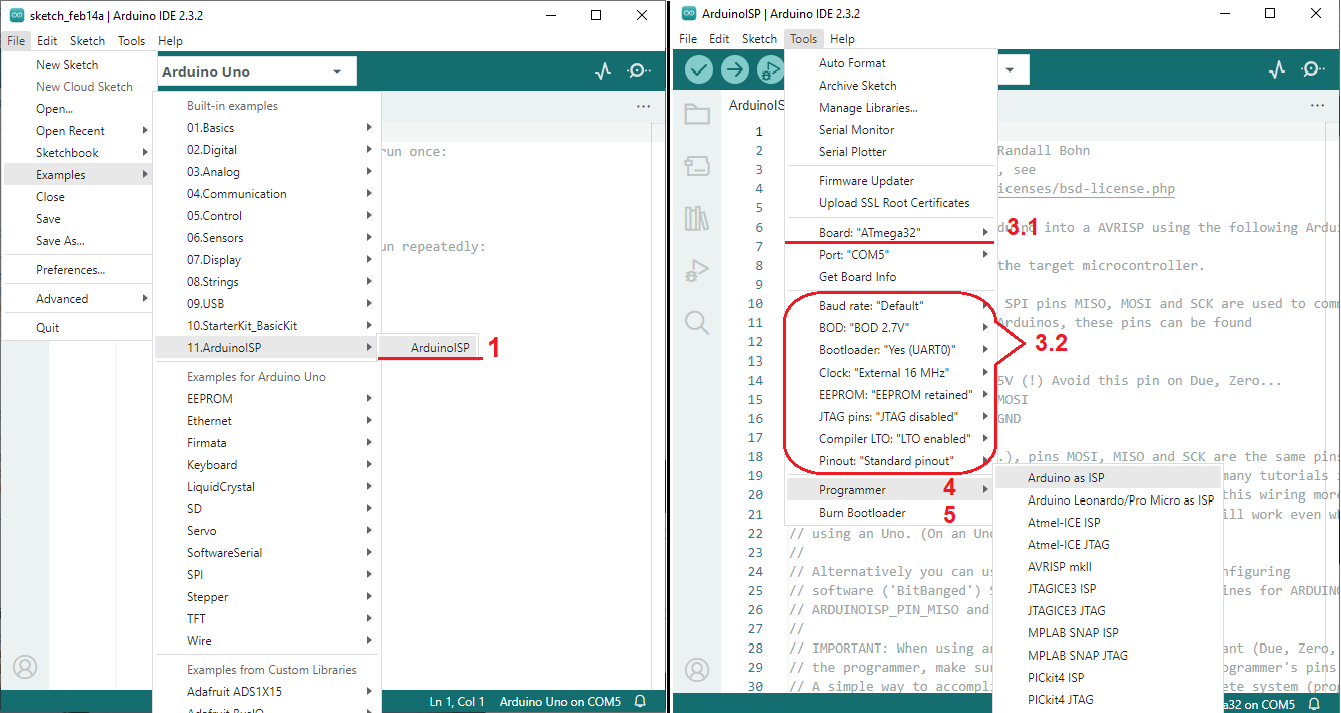Open the ArduinoISP example sketch entry

[439, 348]
